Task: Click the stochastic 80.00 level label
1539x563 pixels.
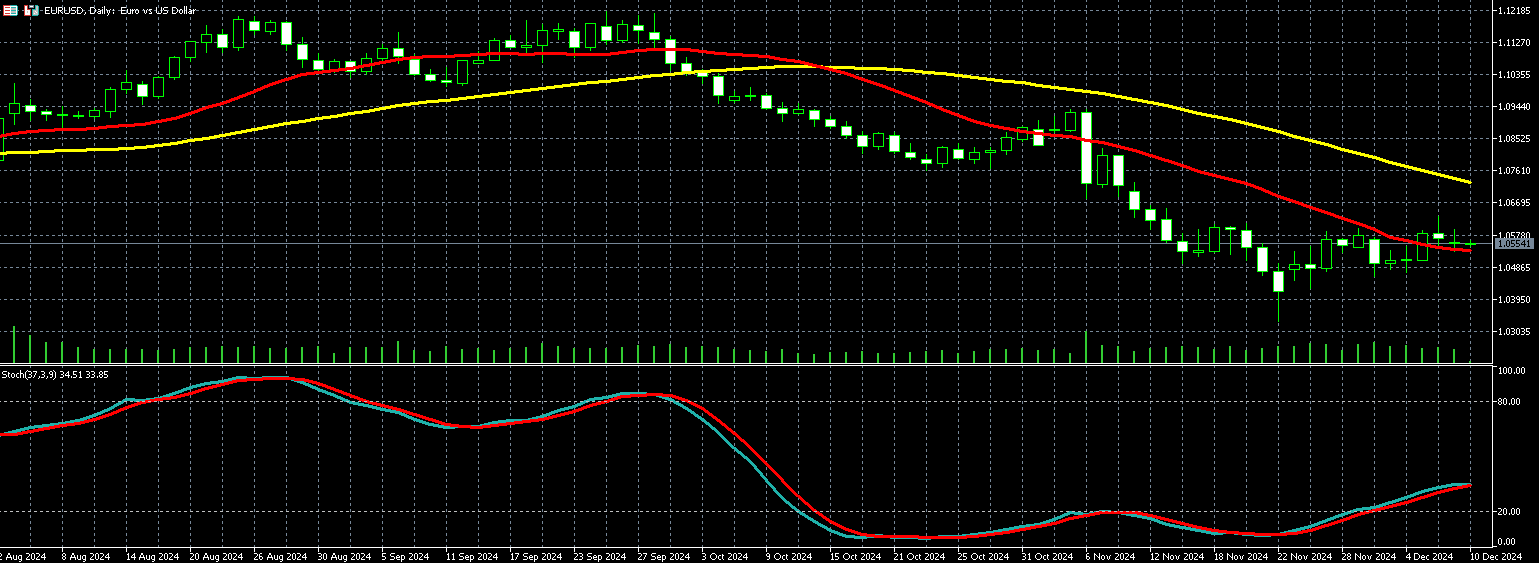Action: tap(1510, 402)
